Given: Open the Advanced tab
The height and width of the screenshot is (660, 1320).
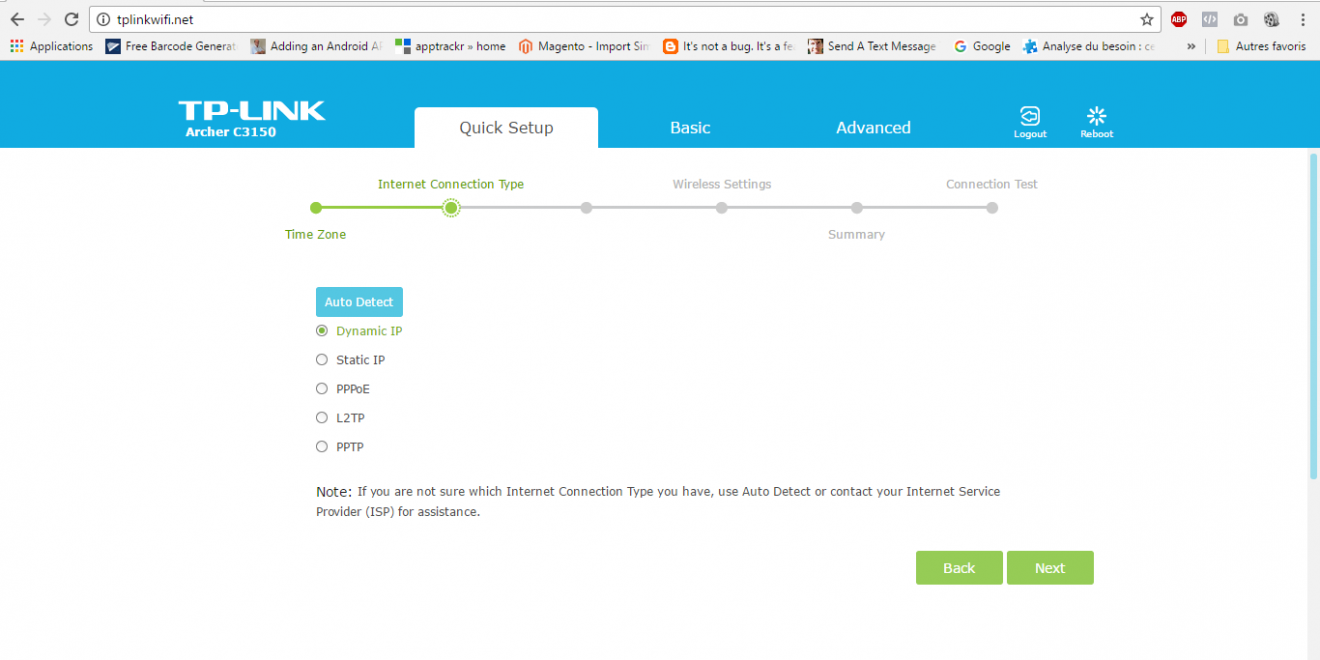Looking at the screenshot, I should tap(873, 128).
